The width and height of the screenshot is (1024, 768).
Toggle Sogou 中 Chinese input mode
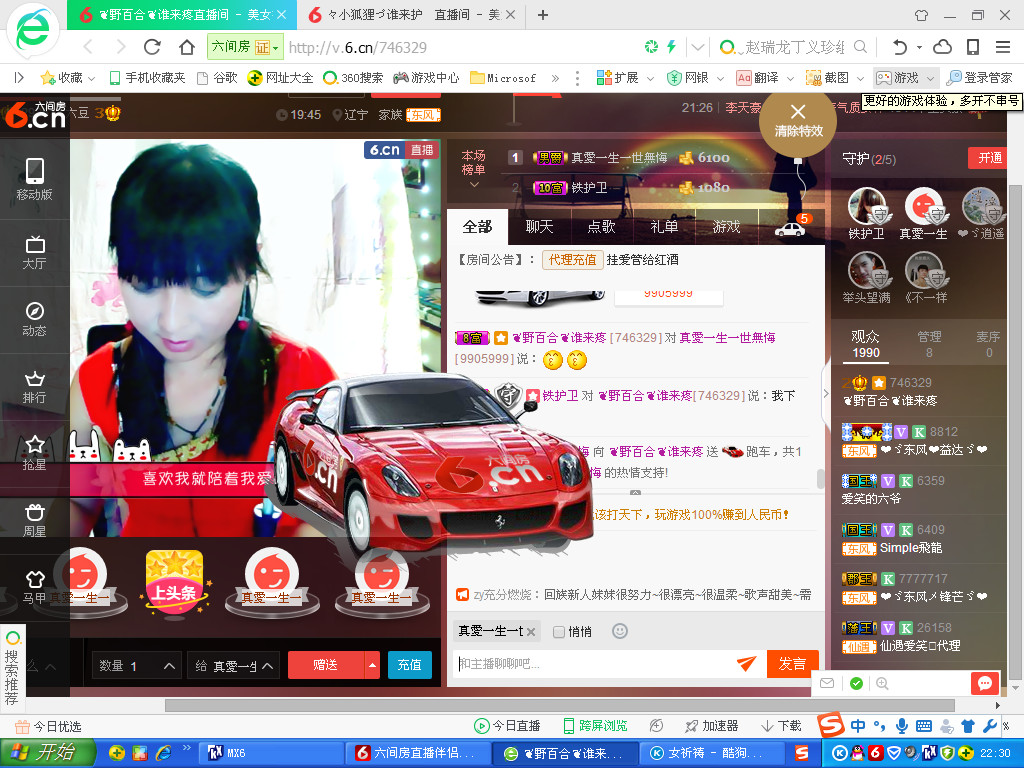click(x=858, y=726)
